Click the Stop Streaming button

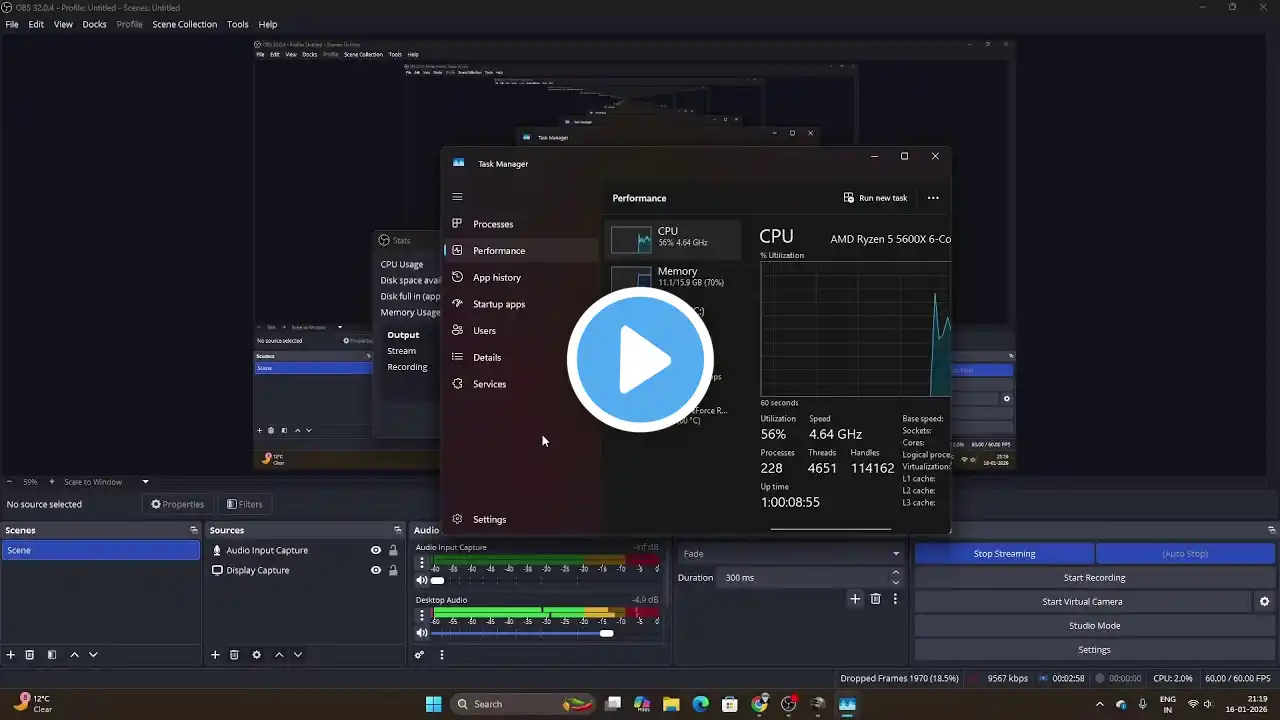click(1004, 554)
